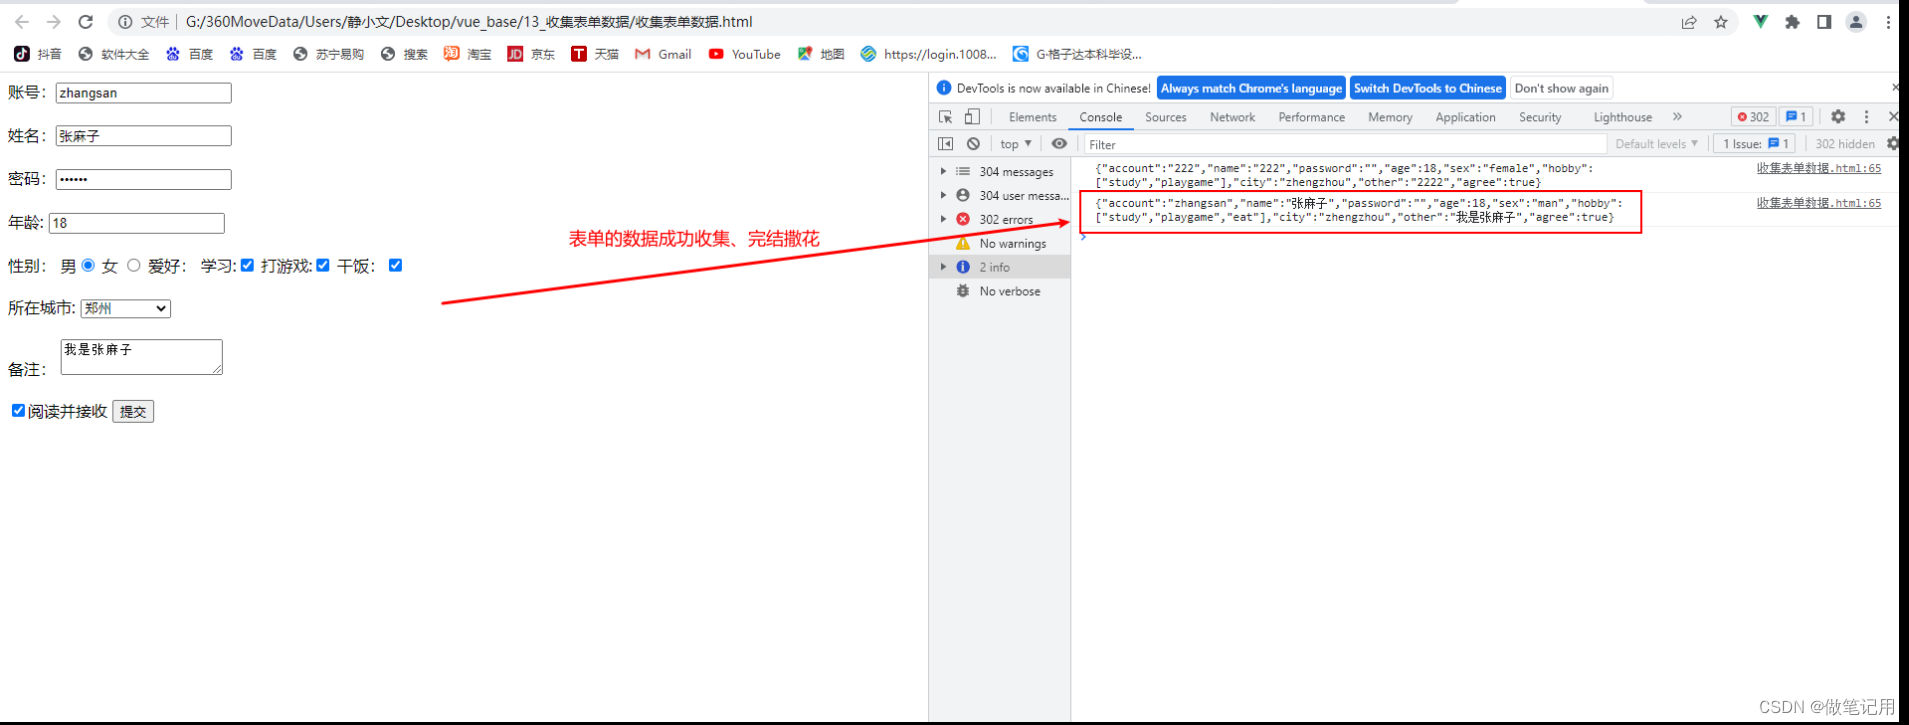This screenshot has width=1909, height=725.
Task: Click the 账号 input containing zhangsan
Action: [143, 93]
